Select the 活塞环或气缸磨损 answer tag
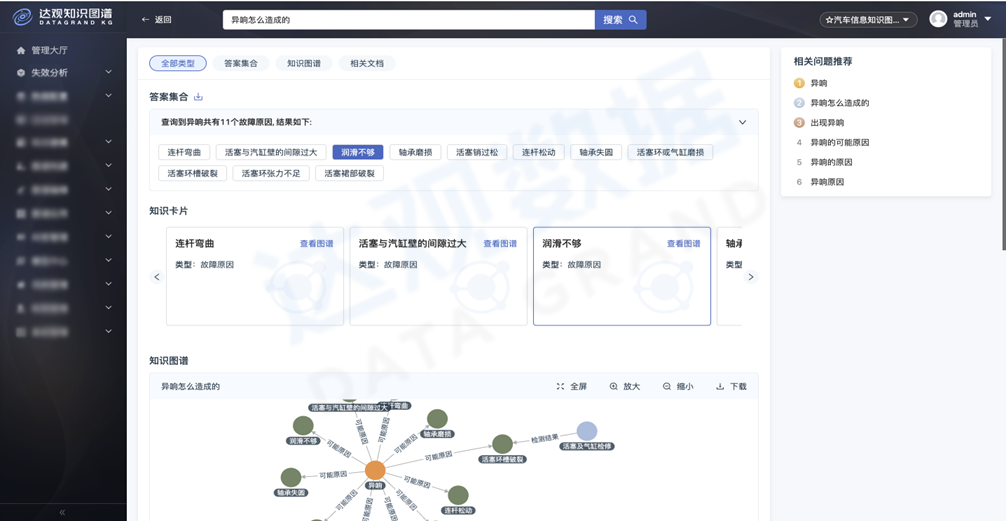This screenshot has width=1006, height=521. point(670,152)
